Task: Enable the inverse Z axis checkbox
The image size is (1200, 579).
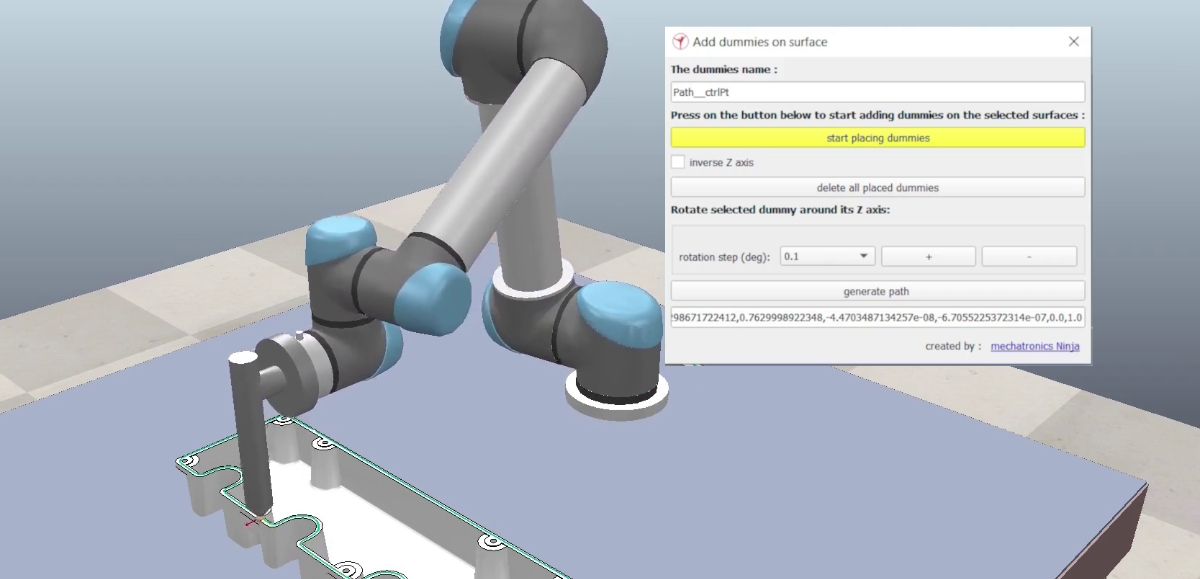Action: coord(678,162)
